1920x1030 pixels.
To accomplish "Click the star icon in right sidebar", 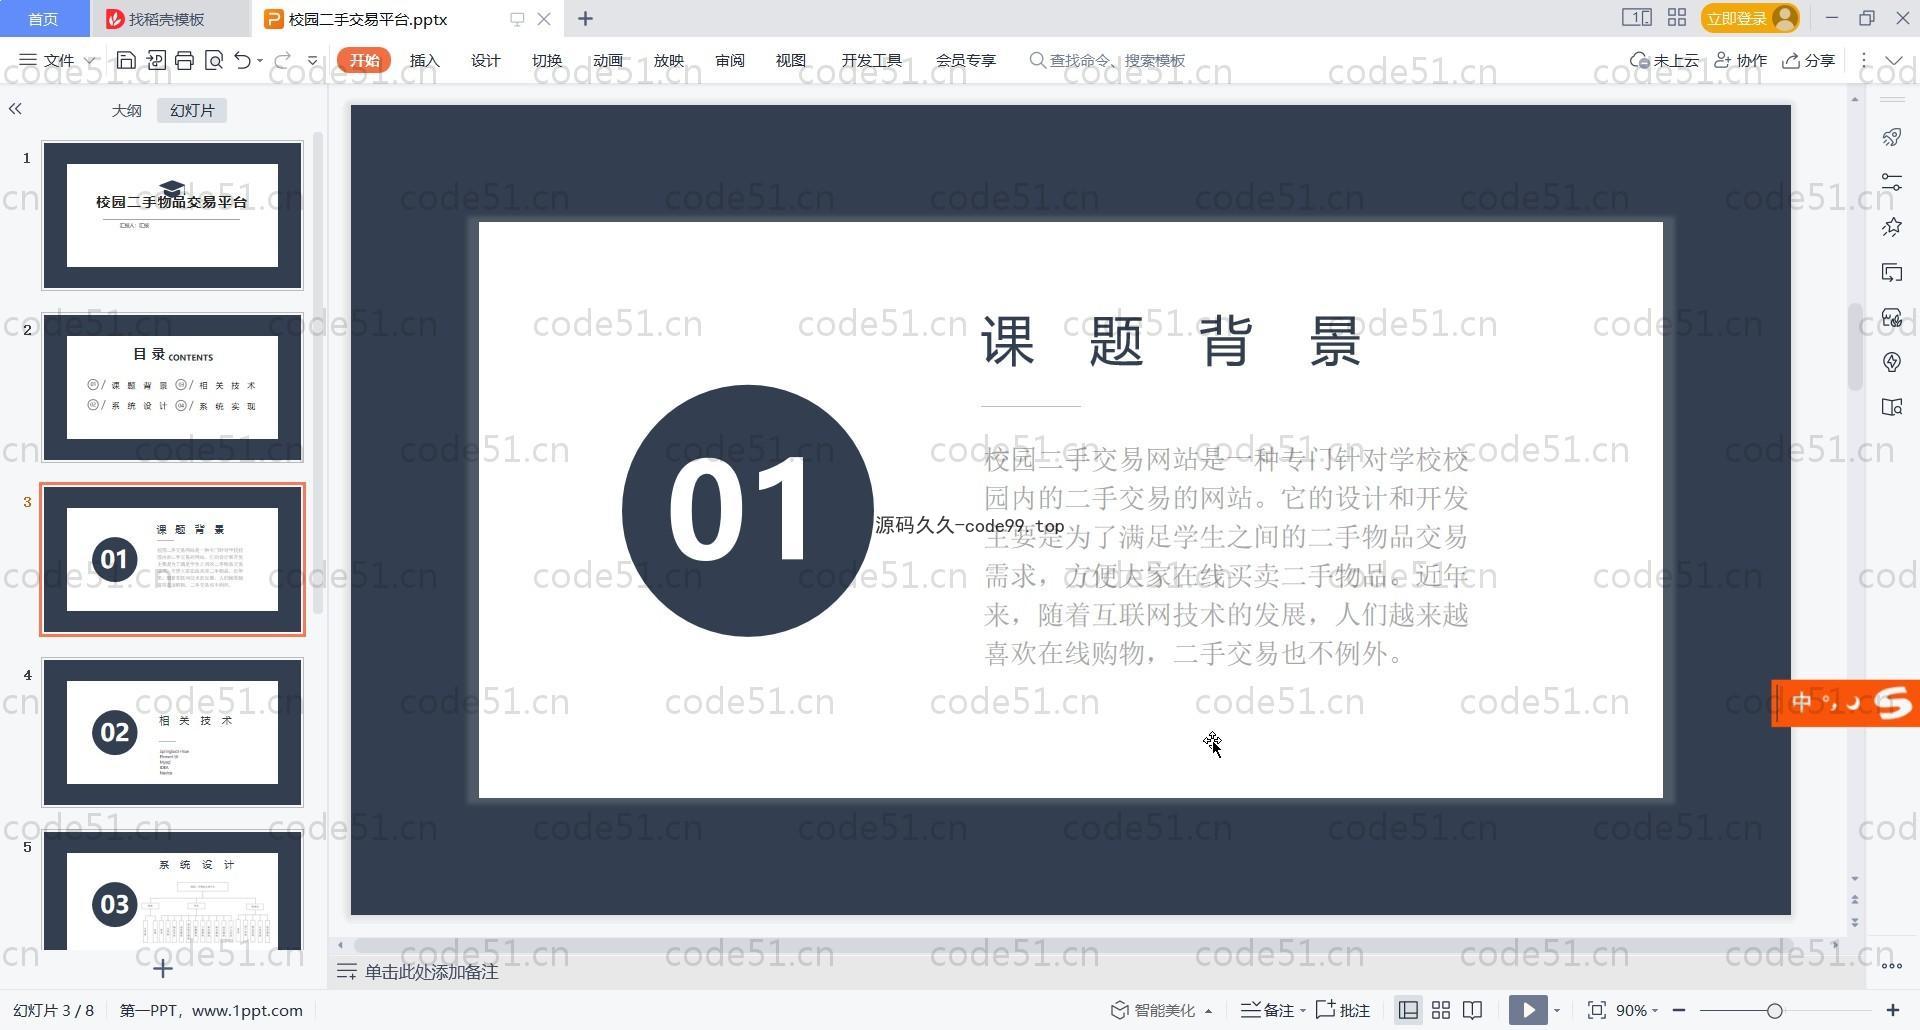I will pos(1891,227).
